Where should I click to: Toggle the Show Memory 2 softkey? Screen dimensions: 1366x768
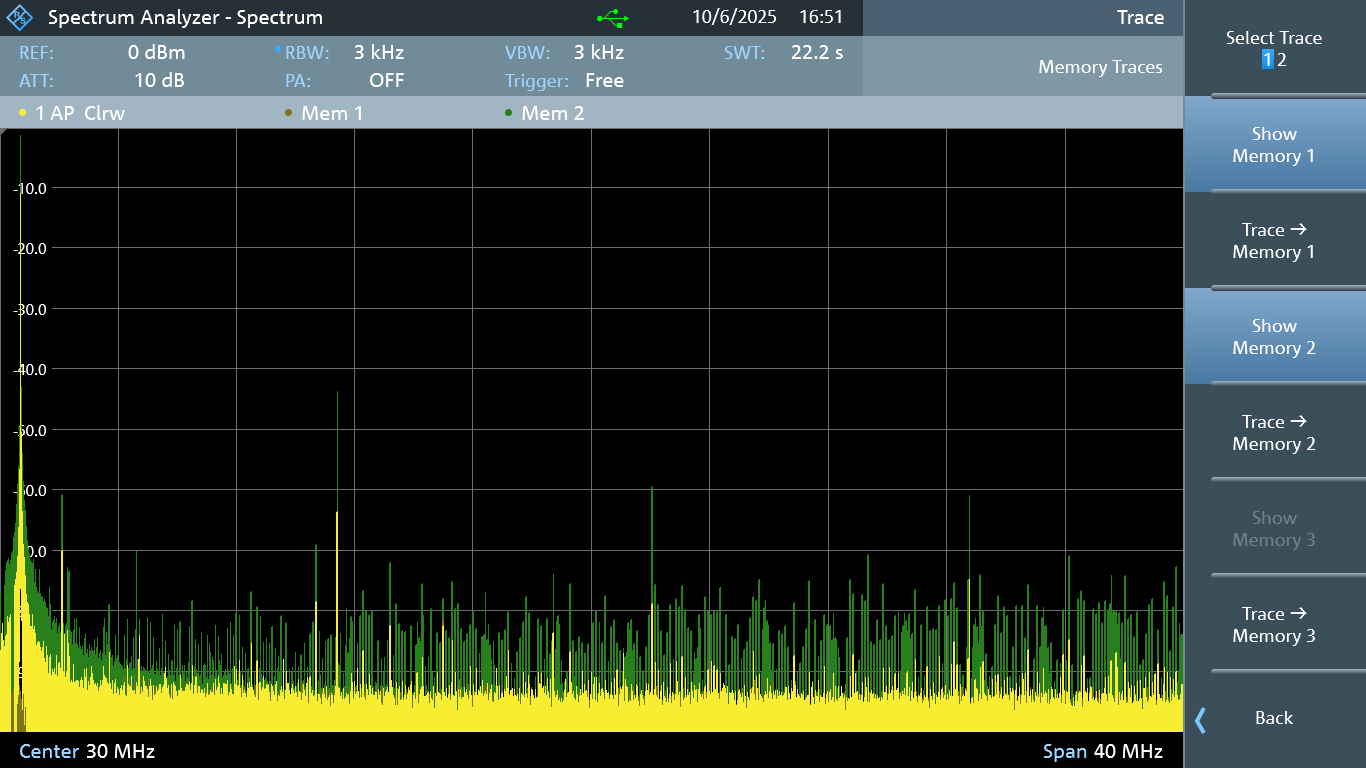(x=1273, y=337)
